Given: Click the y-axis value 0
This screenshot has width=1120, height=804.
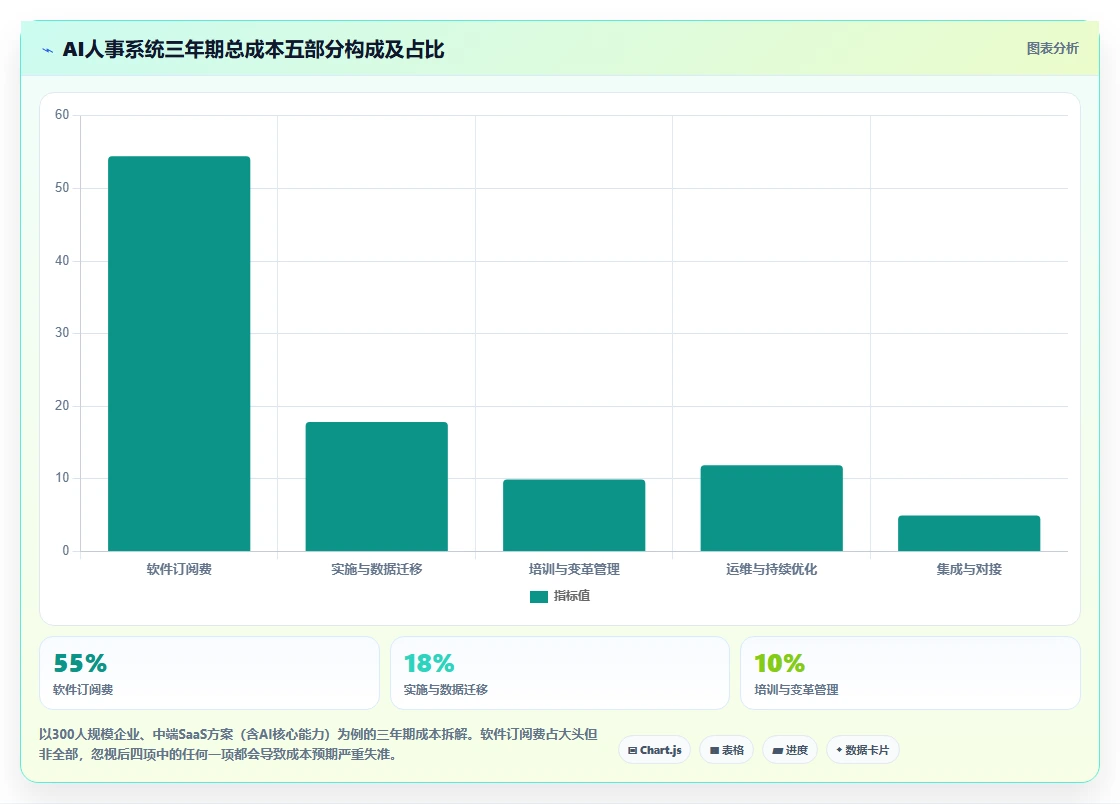Looking at the screenshot, I should point(66,551).
